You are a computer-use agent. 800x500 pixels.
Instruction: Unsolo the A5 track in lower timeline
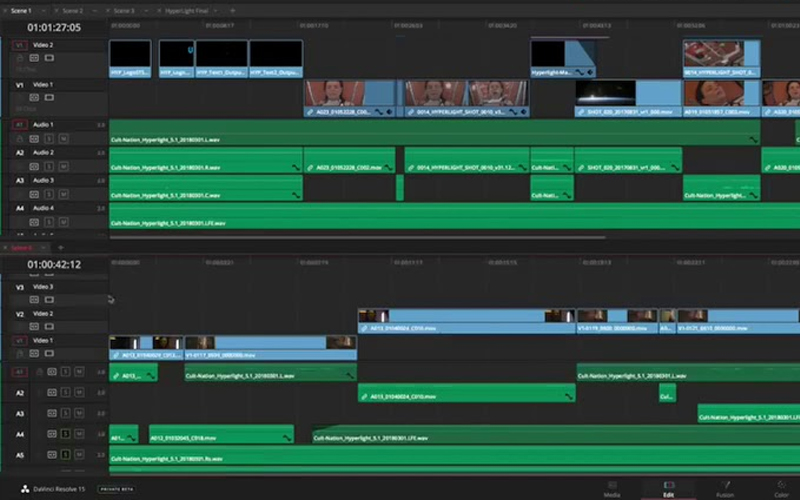point(65,455)
